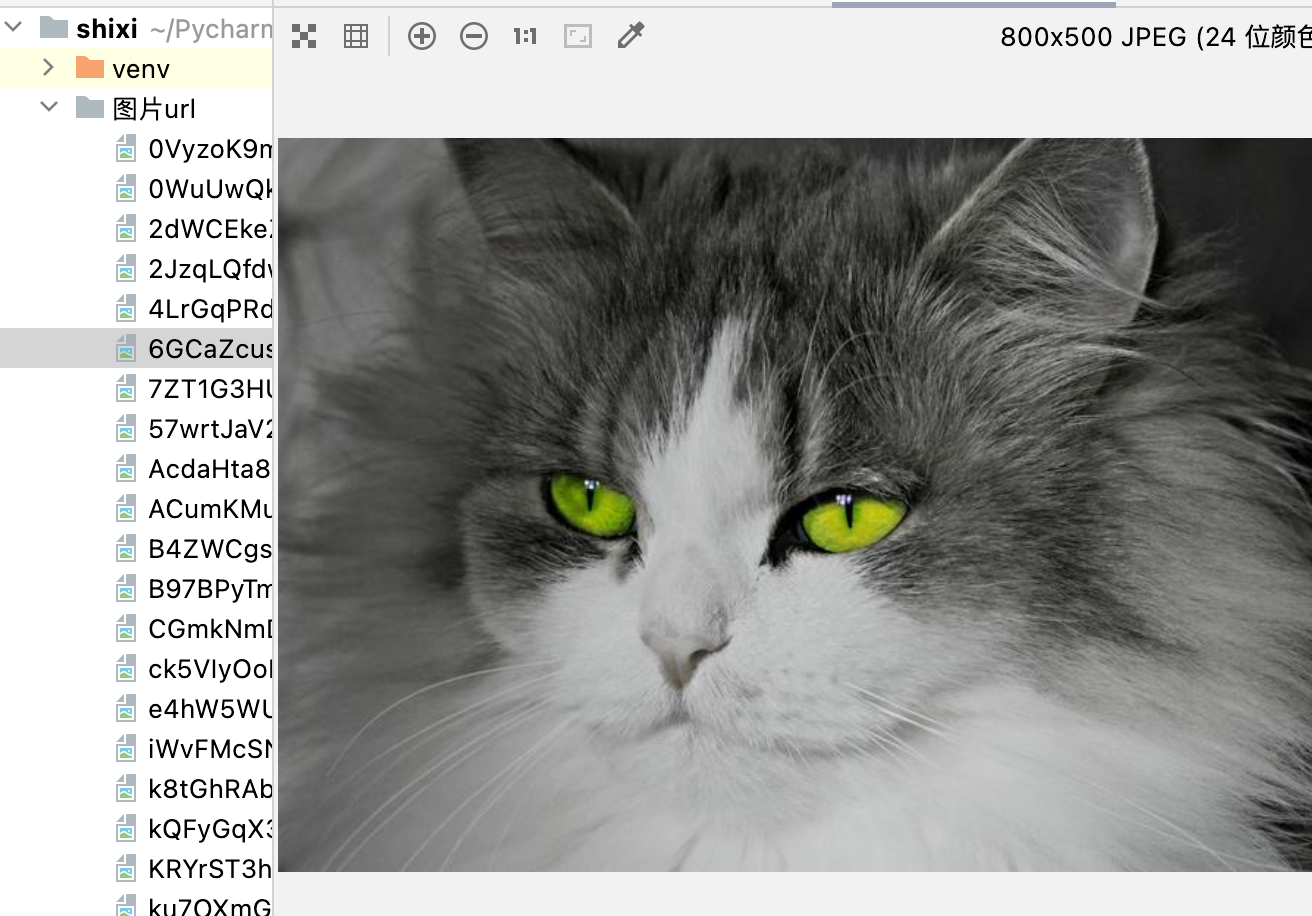Open the file starting with AcdaHta8
1312x916 pixels.
pyautogui.click(x=210, y=468)
